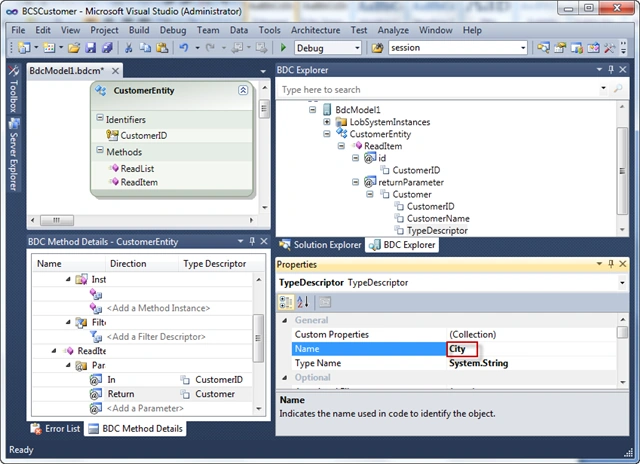Open the session find combo box dropdown
Screen dimensions: 640x464
pos(523,48)
